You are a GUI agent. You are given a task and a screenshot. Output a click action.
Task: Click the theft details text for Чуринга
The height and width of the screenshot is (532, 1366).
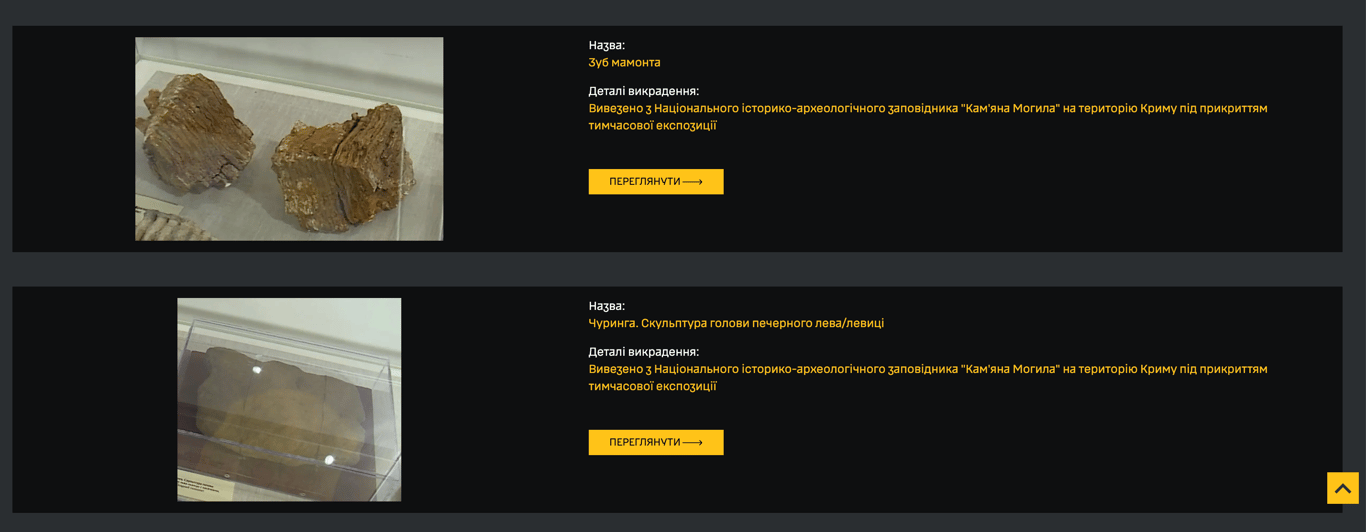[927, 370]
